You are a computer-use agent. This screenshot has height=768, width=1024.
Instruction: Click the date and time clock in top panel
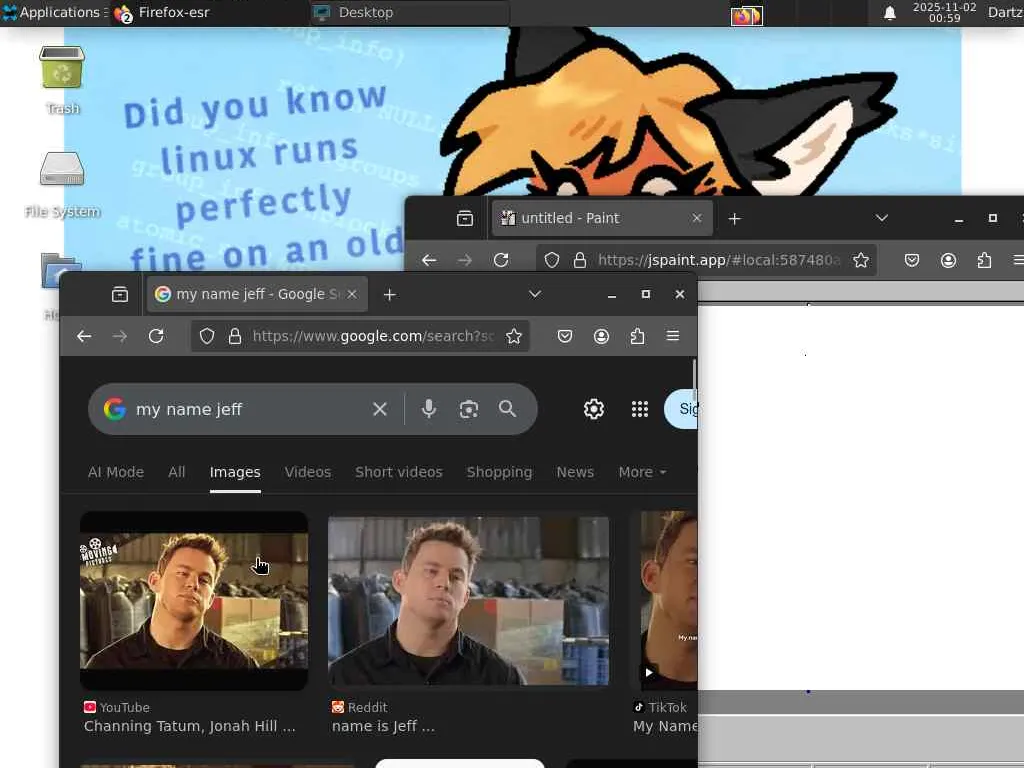click(x=944, y=12)
